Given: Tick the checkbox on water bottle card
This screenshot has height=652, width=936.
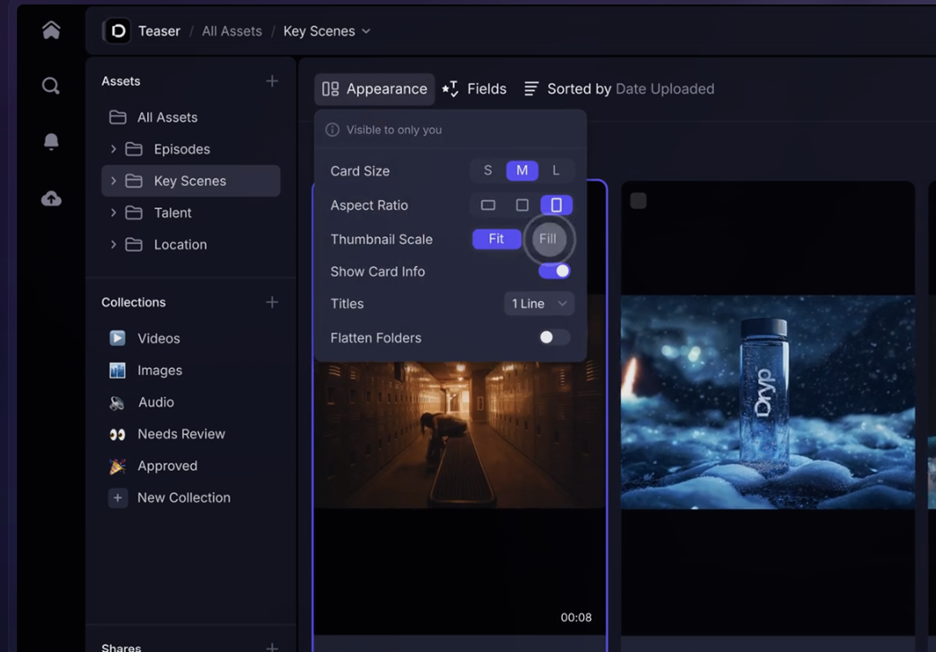Looking at the screenshot, I should pos(638,201).
